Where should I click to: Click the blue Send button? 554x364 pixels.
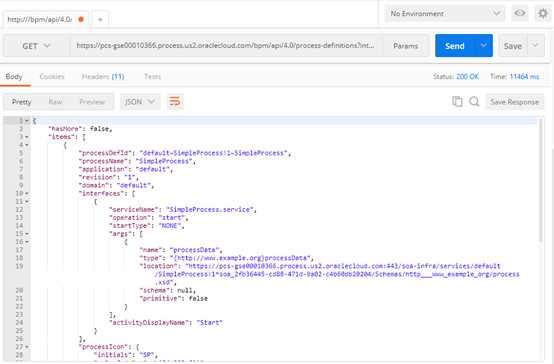click(455, 46)
